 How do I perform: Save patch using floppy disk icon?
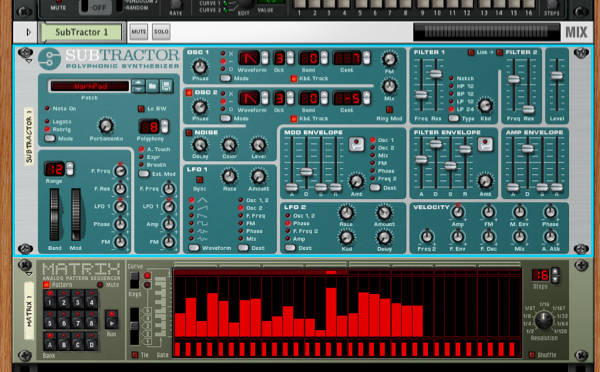pyautogui.click(x=166, y=86)
